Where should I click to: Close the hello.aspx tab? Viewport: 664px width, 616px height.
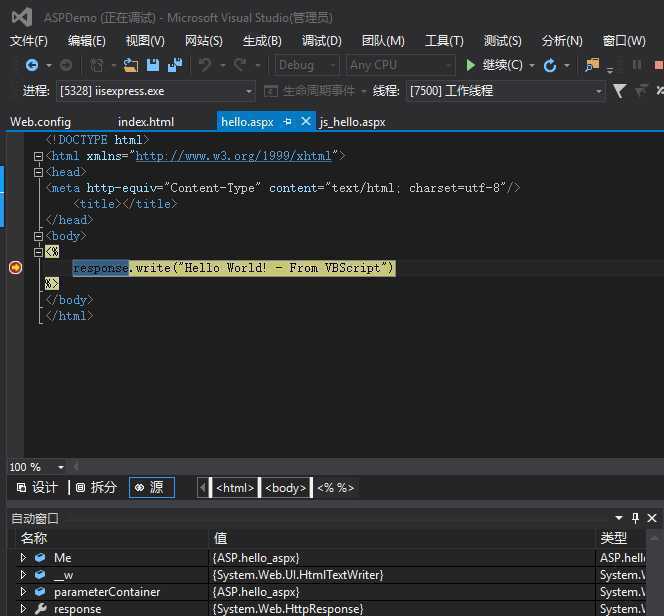[x=306, y=121]
